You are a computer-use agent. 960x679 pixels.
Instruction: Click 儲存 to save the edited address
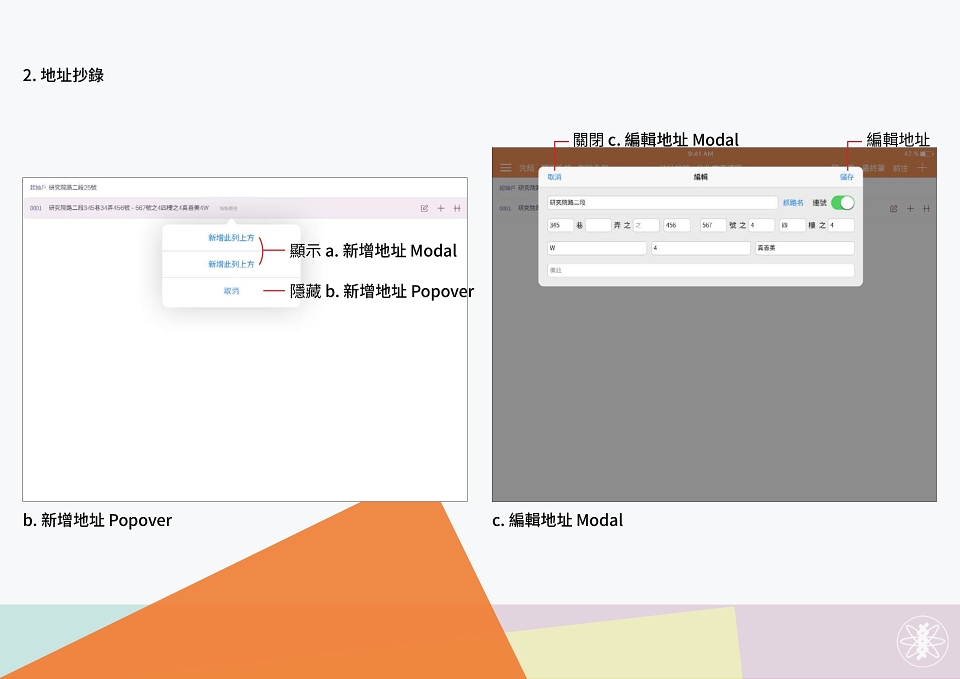pyautogui.click(x=847, y=177)
